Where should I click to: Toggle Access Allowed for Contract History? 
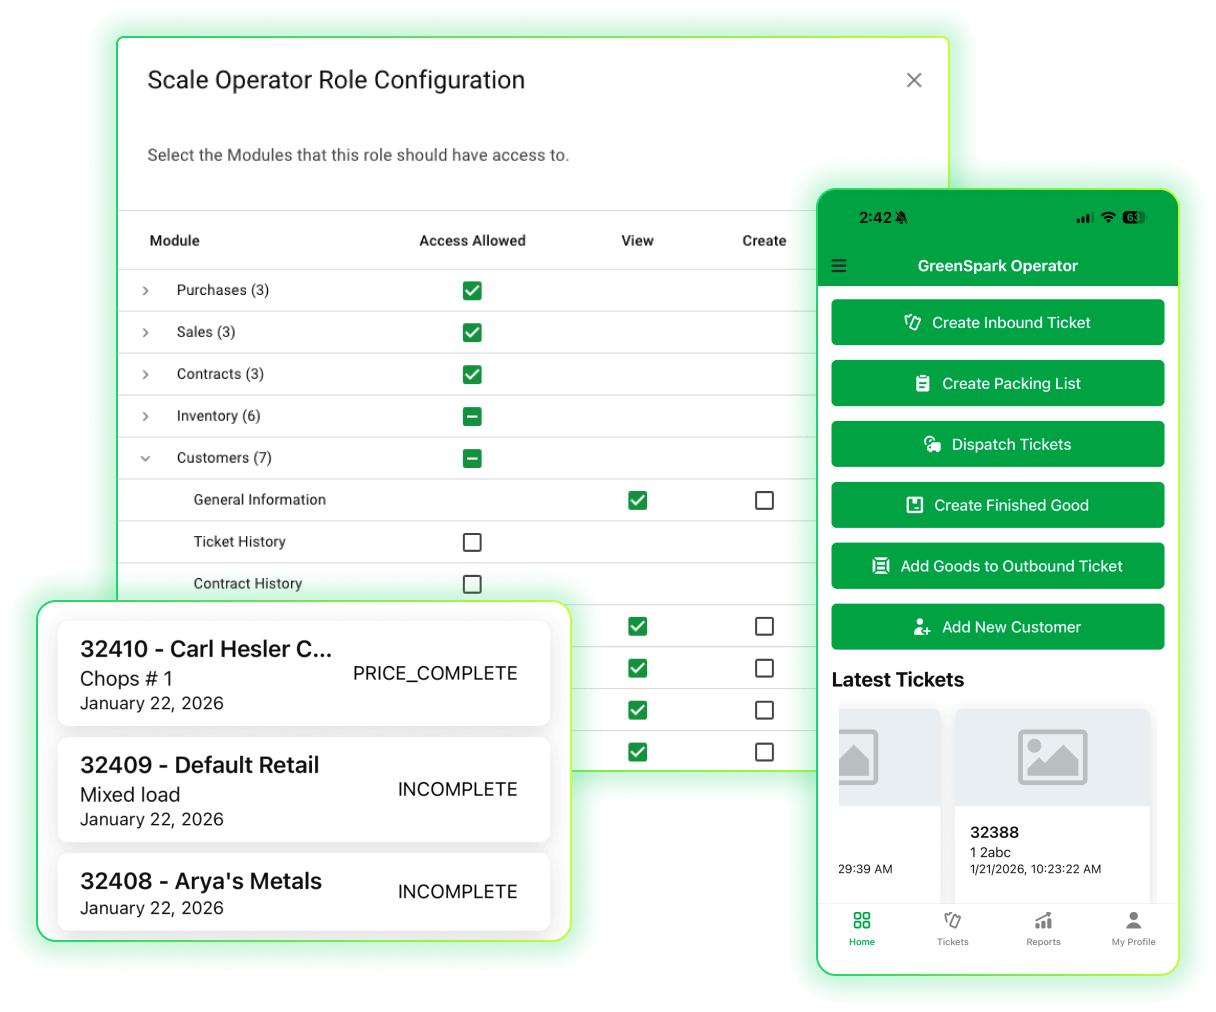[x=472, y=584]
